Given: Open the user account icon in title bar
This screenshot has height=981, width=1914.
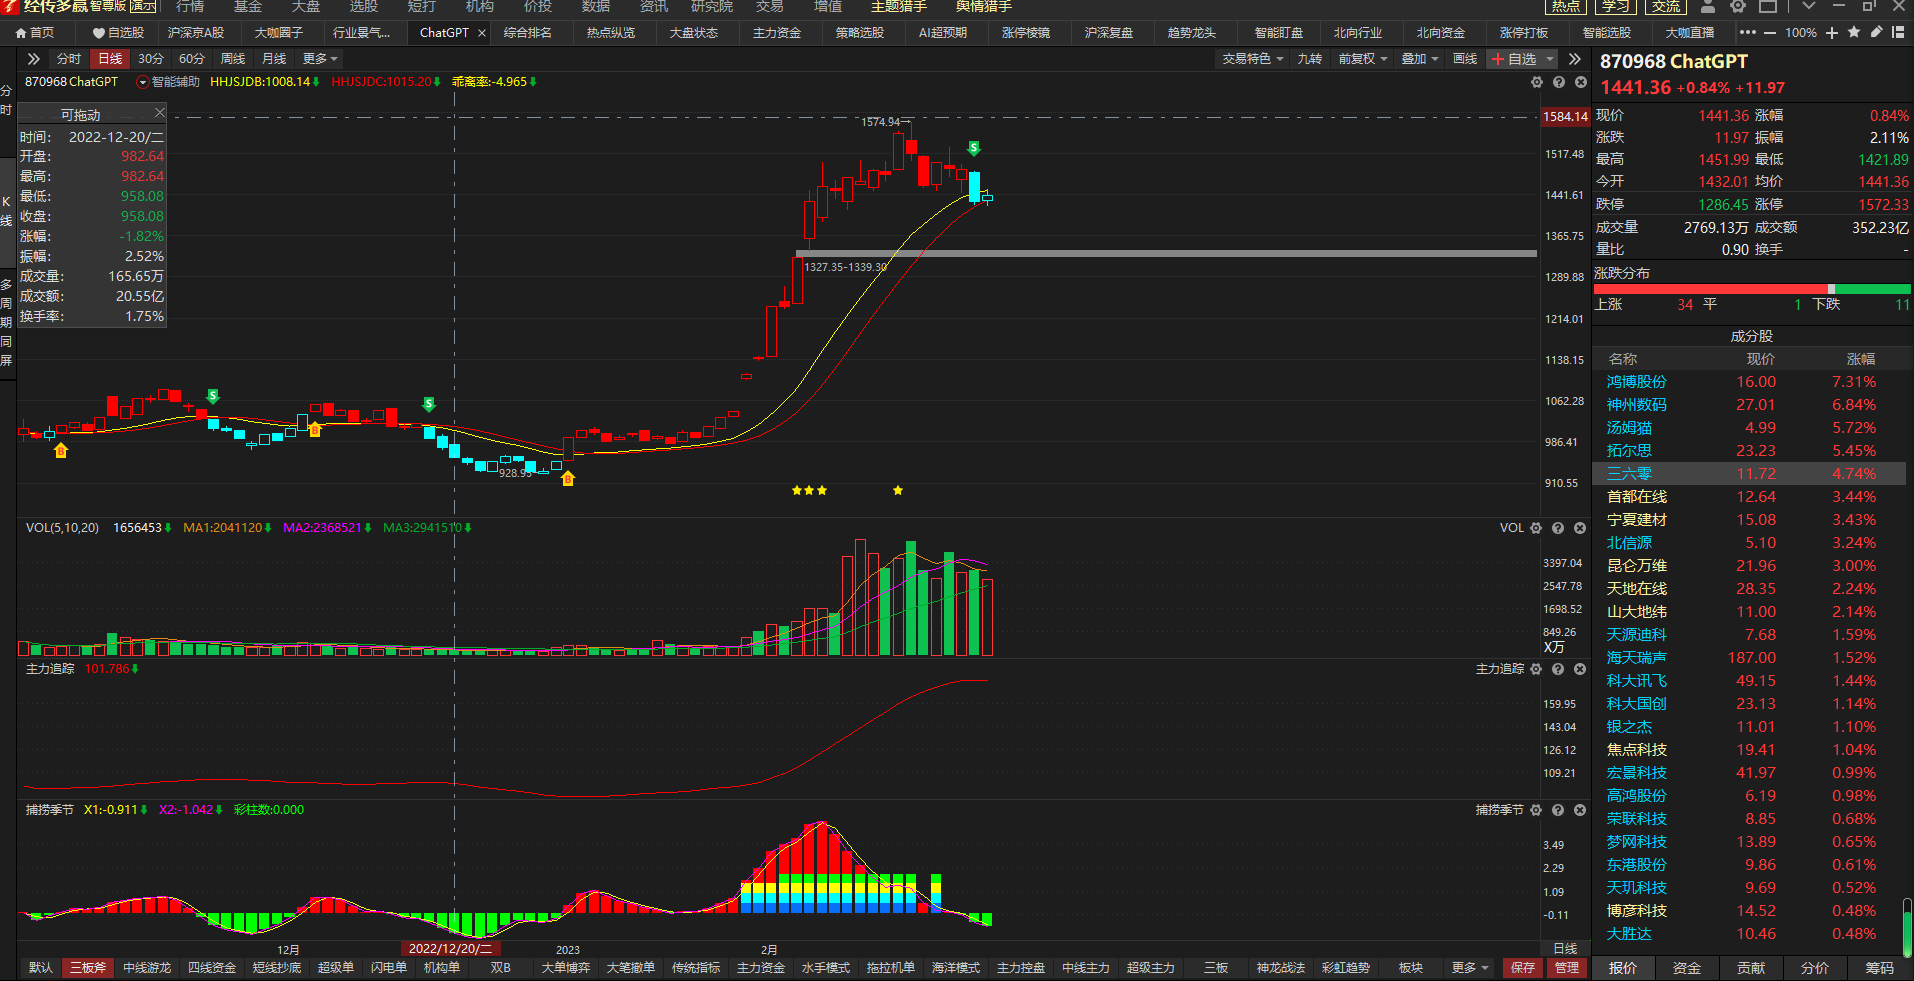Looking at the screenshot, I should tap(1708, 6).
